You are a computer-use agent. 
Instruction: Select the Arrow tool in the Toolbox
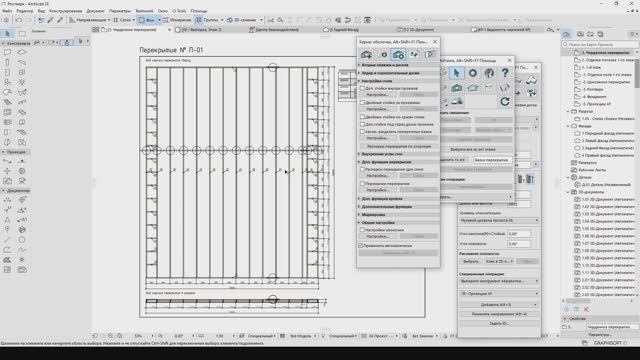point(7,34)
